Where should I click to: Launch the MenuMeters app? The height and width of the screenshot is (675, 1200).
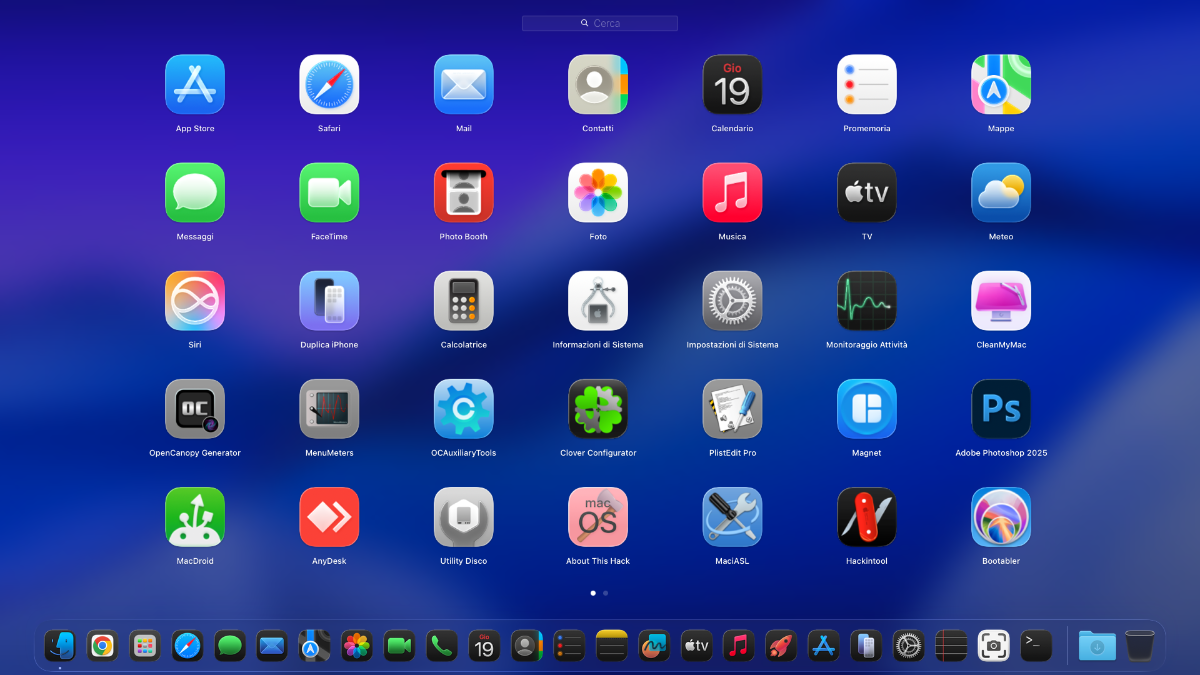pos(329,409)
